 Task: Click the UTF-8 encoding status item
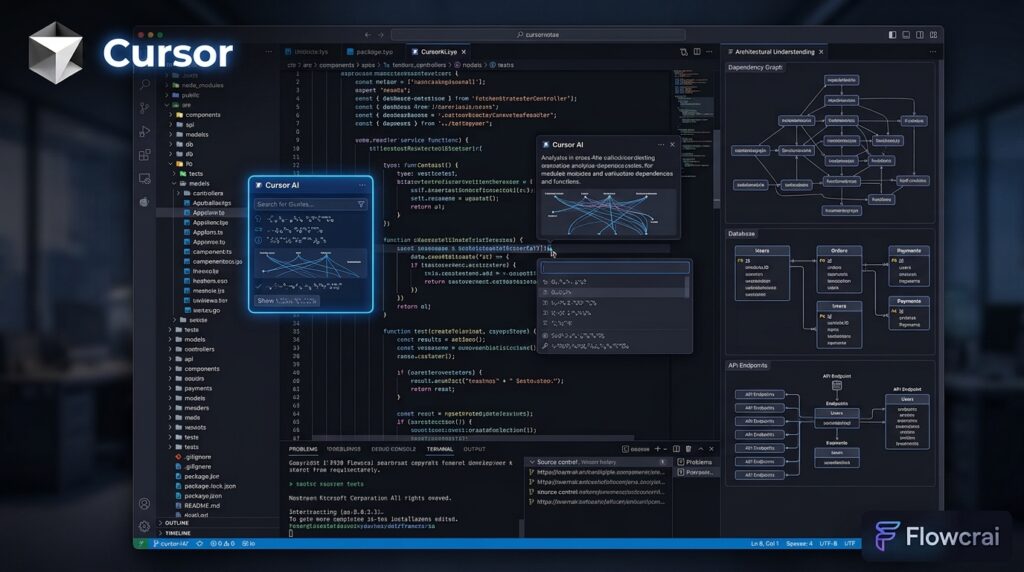(828, 543)
